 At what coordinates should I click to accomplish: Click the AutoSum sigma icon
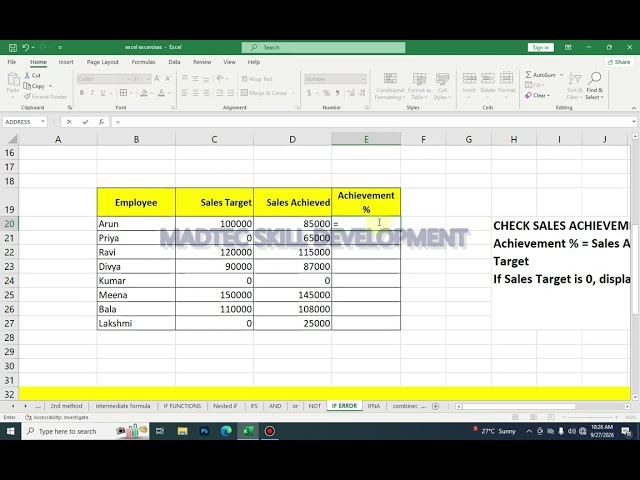528,75
